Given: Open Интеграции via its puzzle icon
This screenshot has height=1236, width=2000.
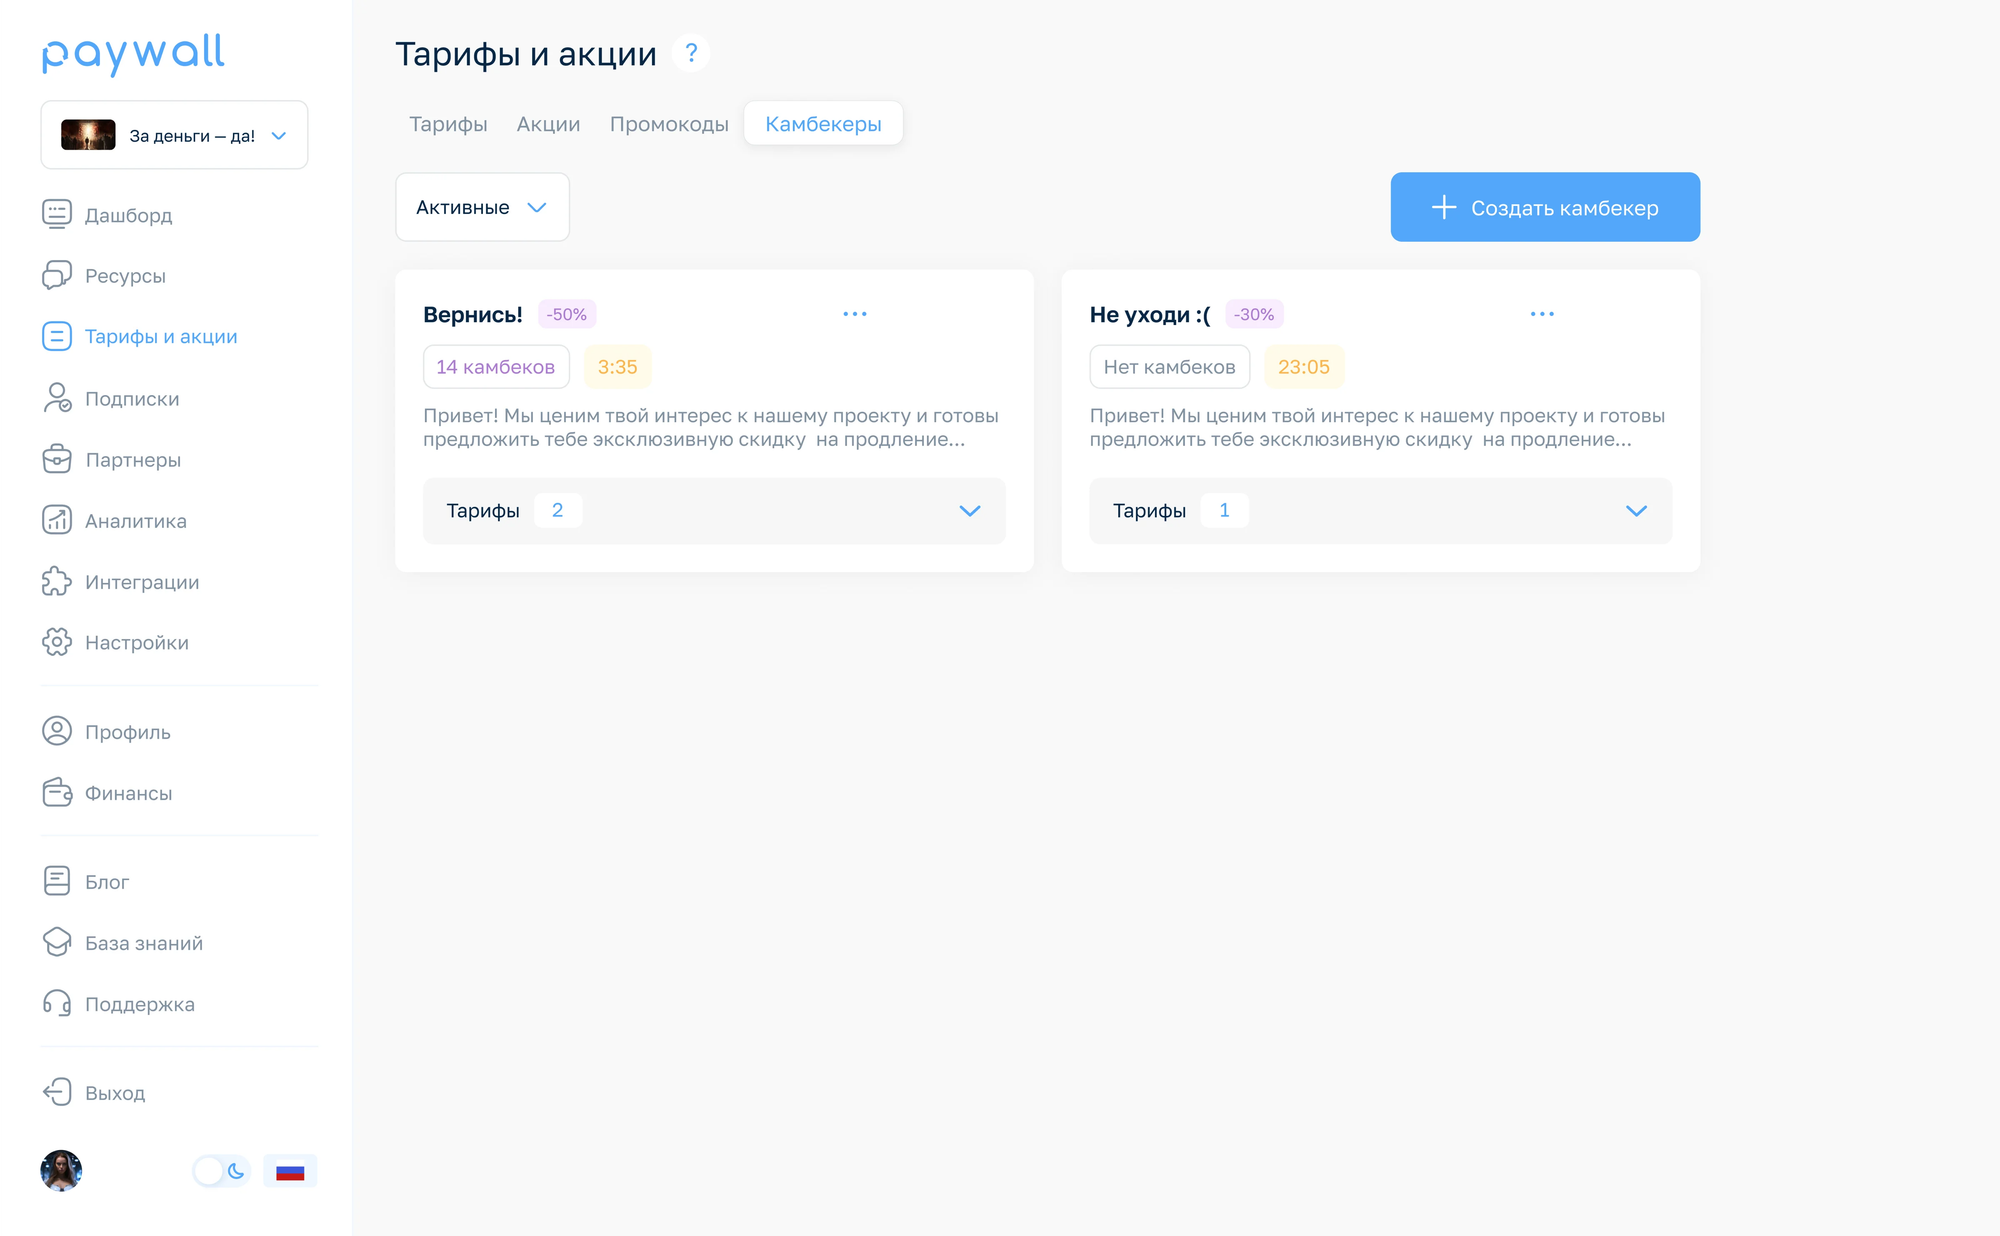Looking at the screenshot, I should [57, 581].
